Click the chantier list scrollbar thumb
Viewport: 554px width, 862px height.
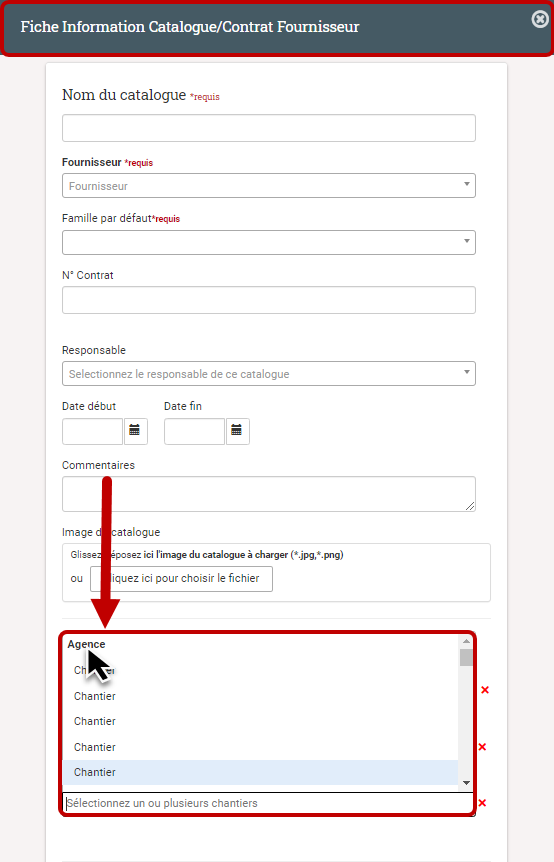pyautogui.click(x=466, y=657)
